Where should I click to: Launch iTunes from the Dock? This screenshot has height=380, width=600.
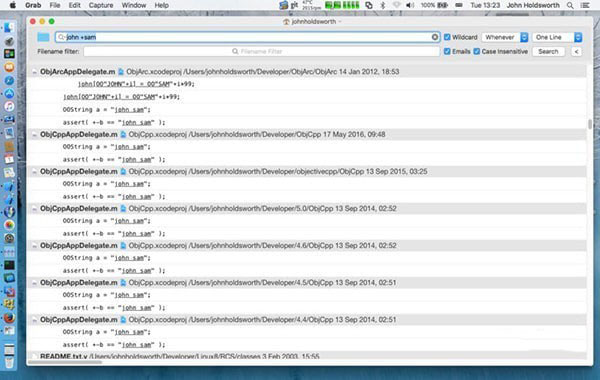click(9, 107)
